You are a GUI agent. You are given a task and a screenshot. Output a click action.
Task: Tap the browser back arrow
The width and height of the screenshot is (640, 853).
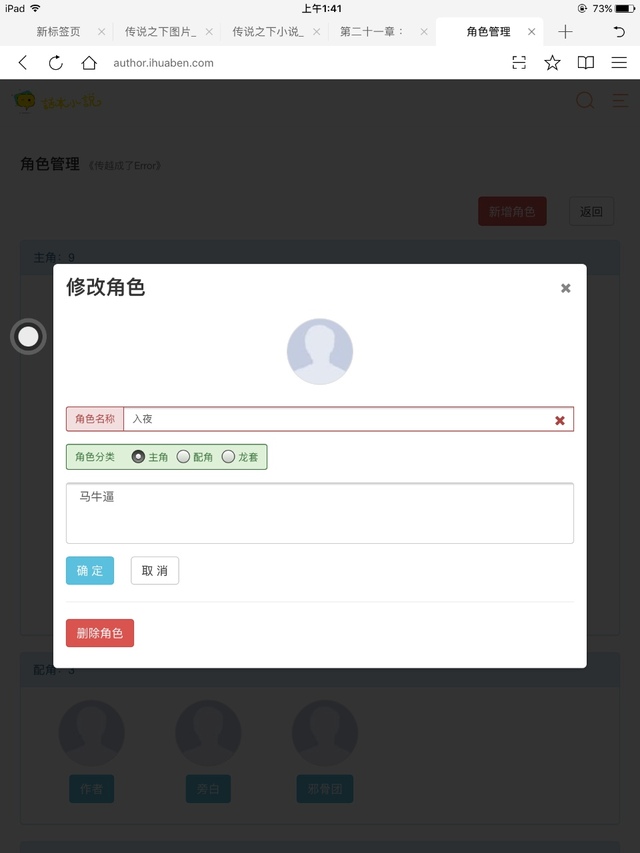coord(22,63)
